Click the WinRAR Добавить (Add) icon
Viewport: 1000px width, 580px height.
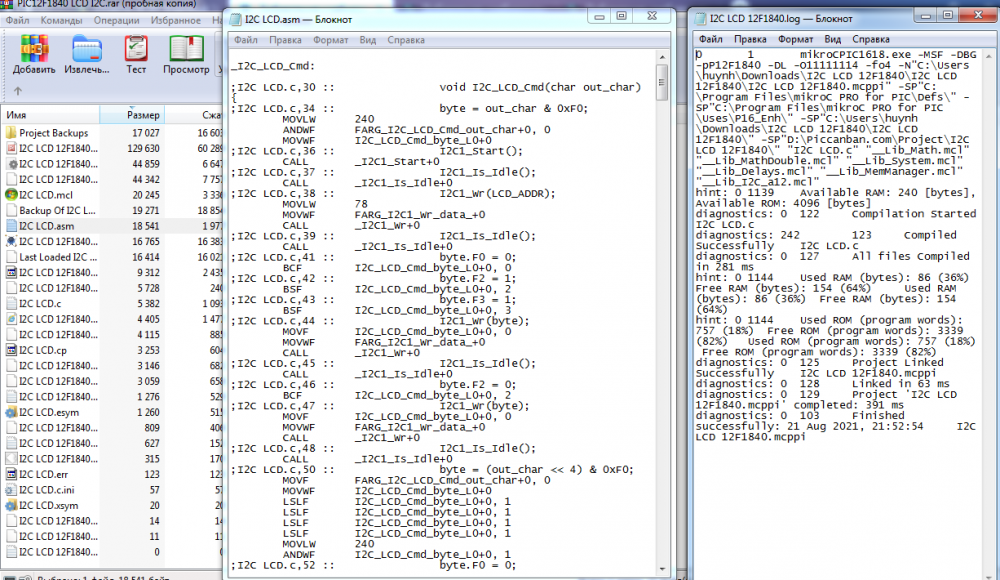[34, 52]
